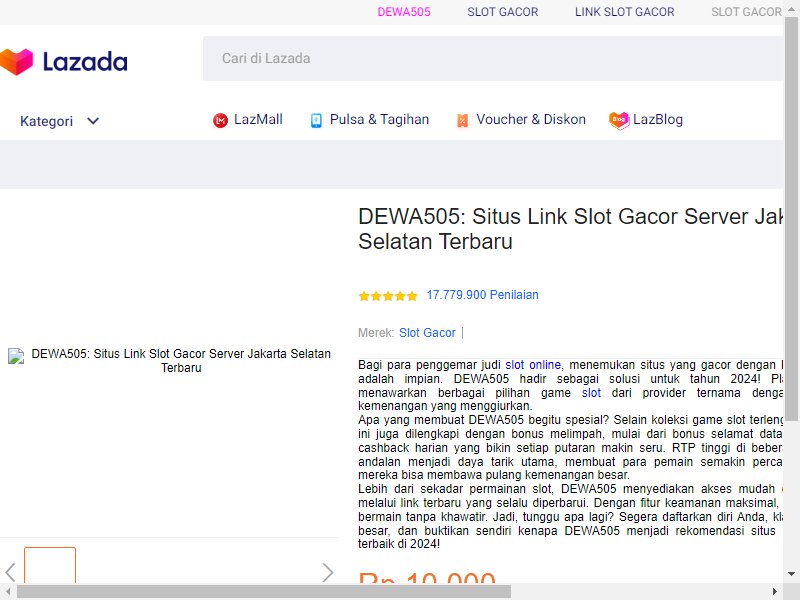Open the SLOT GACOR top link

(503, 12)
